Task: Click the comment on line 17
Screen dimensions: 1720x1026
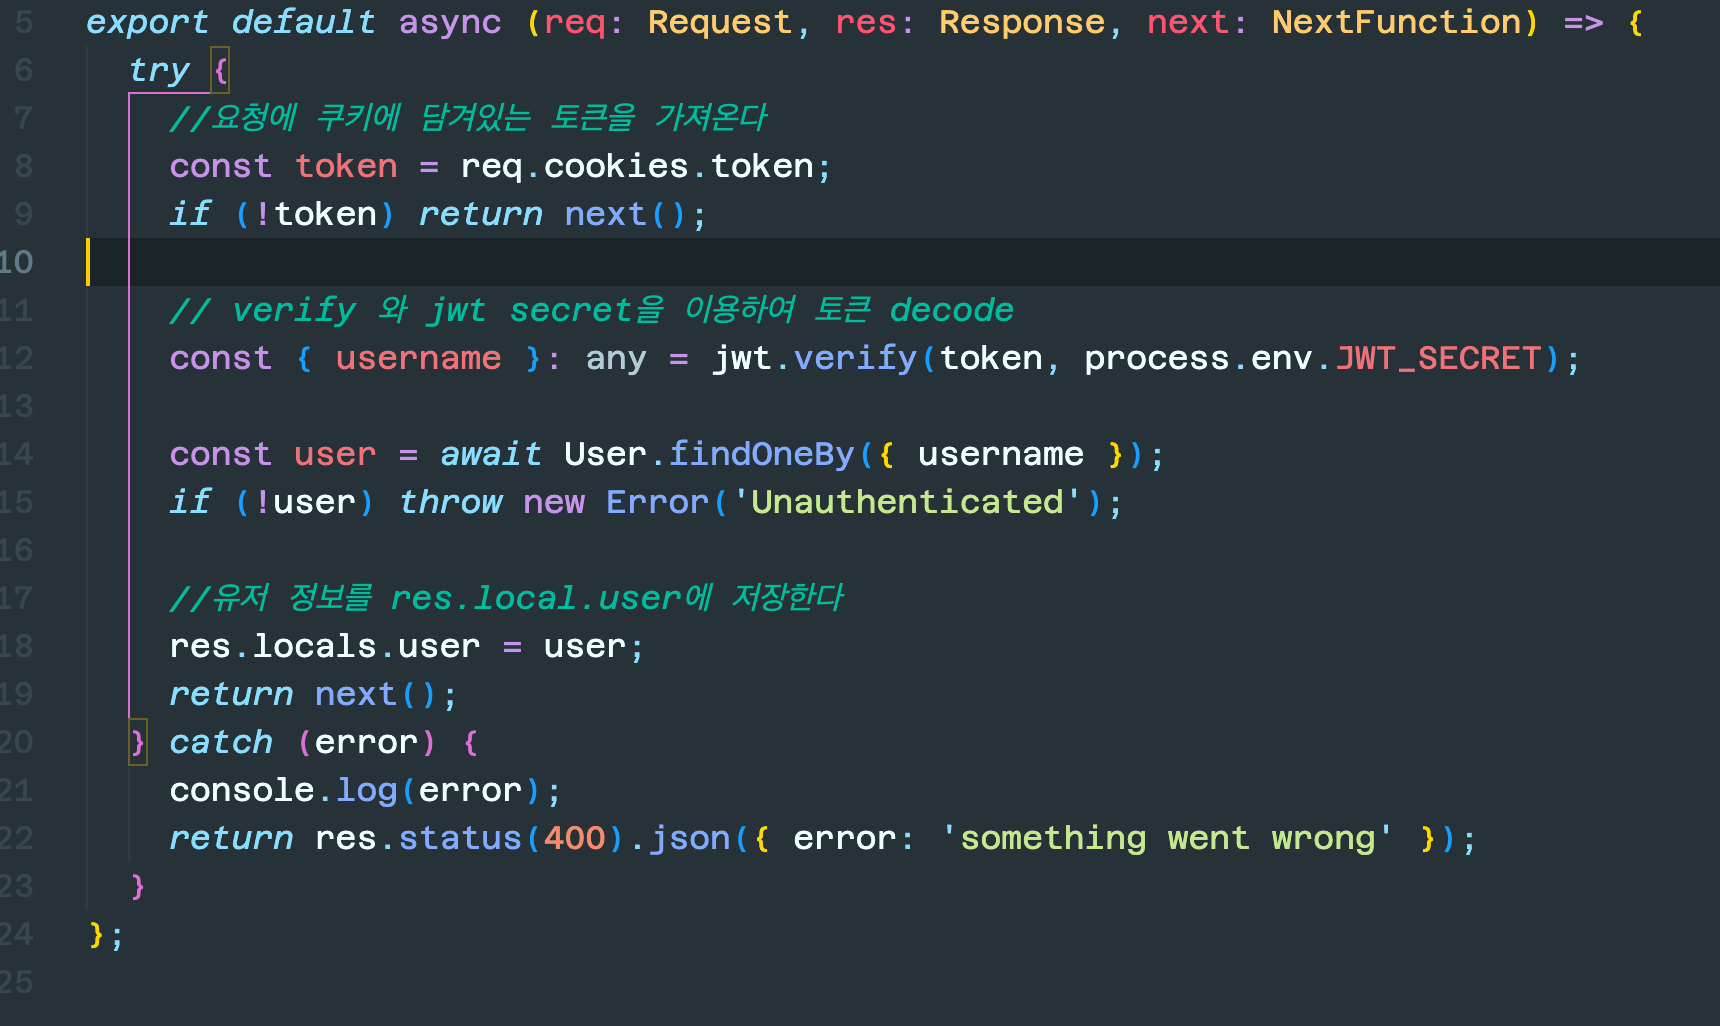Action: tap(507, 598)
